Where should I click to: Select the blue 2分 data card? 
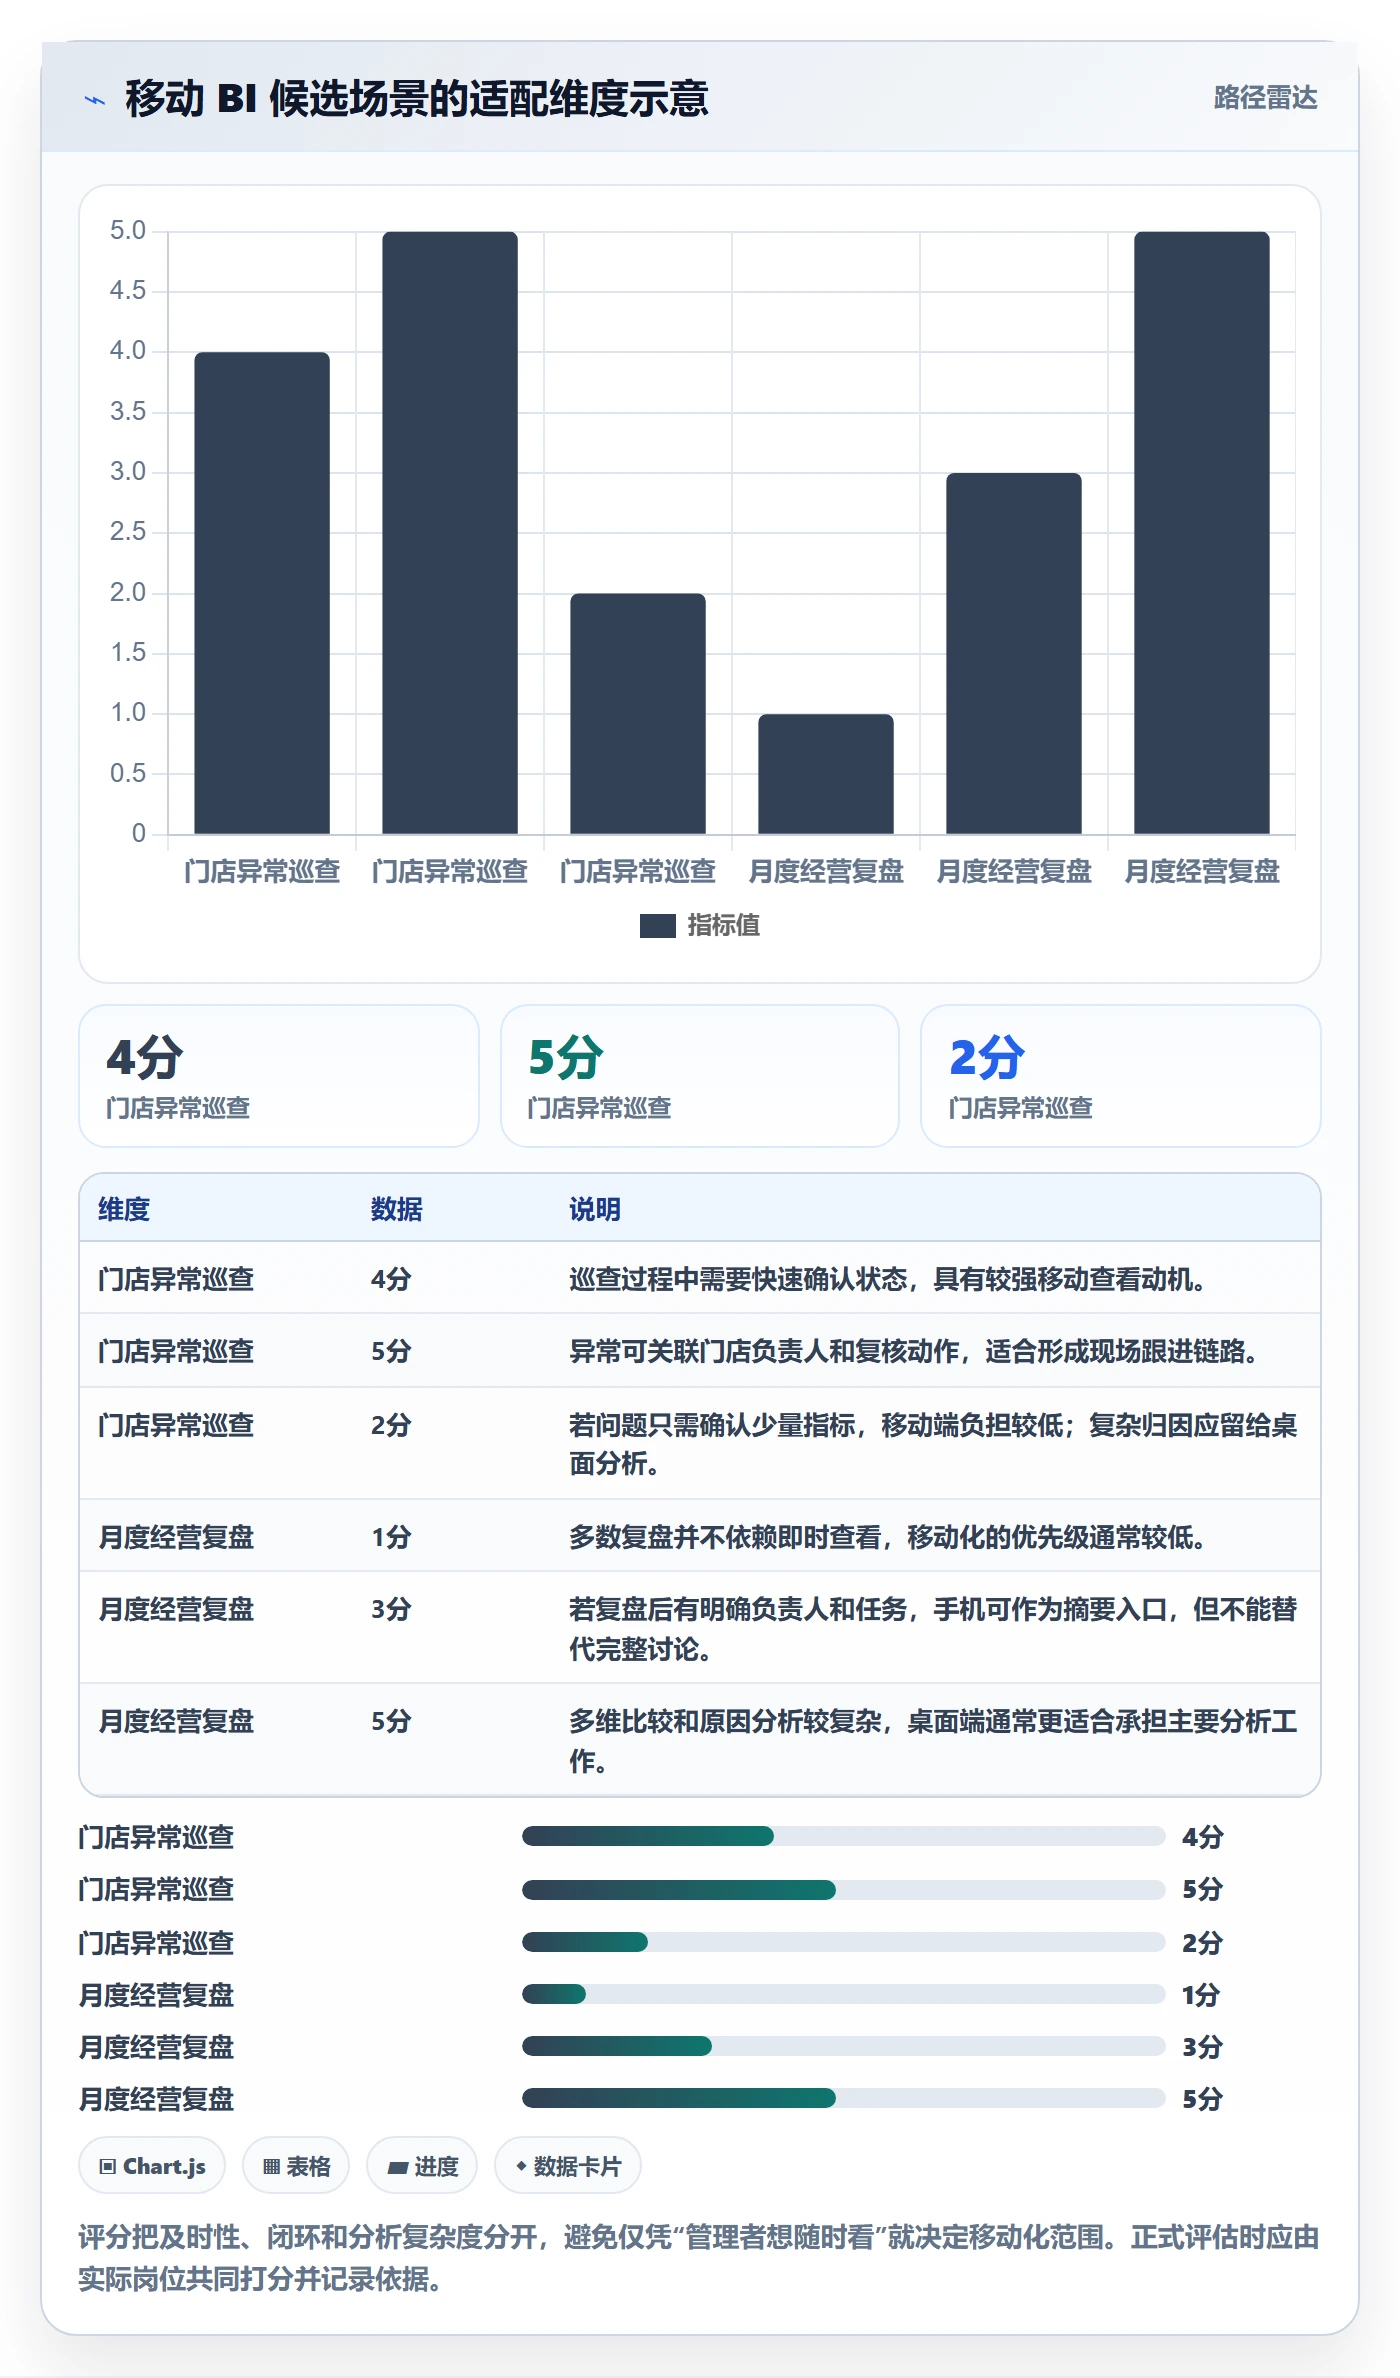[1121, 1076]
